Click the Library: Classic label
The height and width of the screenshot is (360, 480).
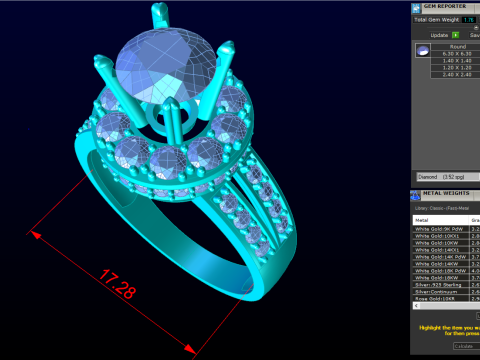pos(442,208)
